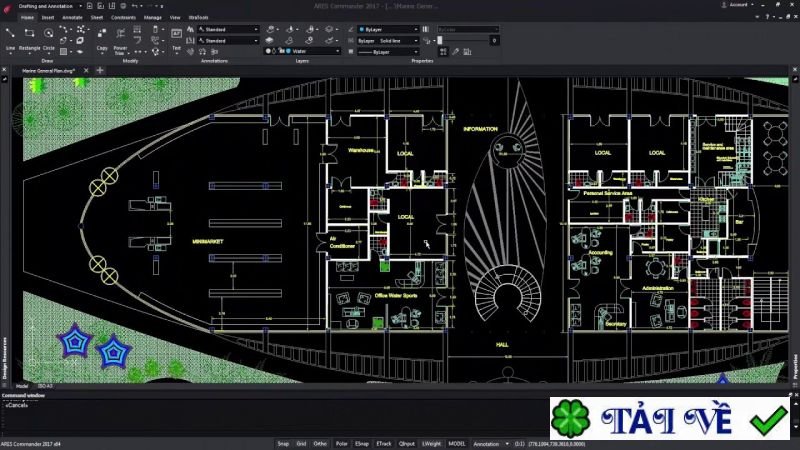Add a new drawing tab with plus button
The height and width of the screenshot is (450, 800).
click(100, 70)
